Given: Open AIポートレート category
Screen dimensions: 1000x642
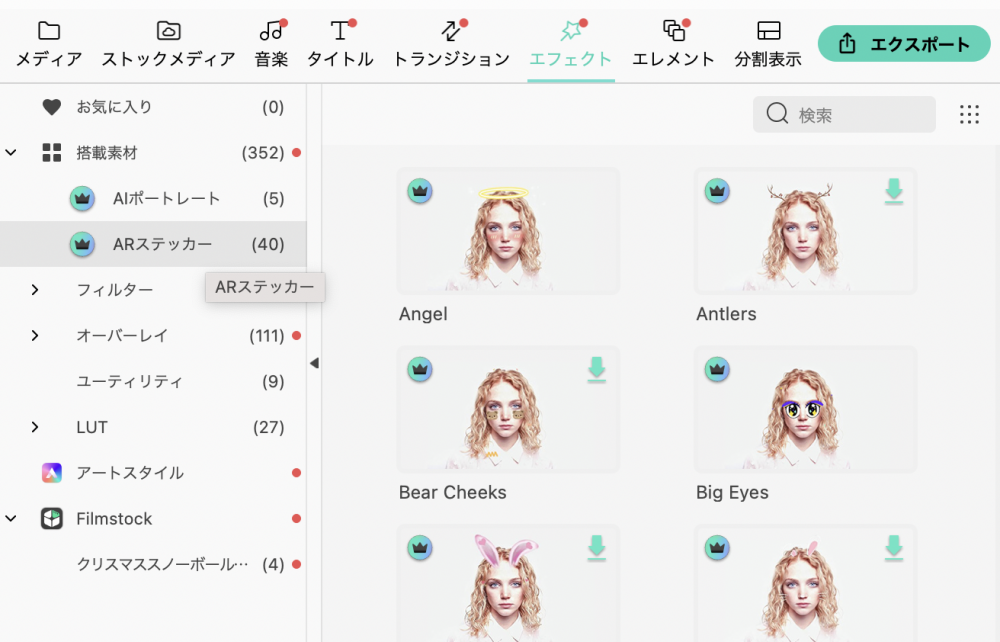Looking at the screenshot, I should 166,199.
